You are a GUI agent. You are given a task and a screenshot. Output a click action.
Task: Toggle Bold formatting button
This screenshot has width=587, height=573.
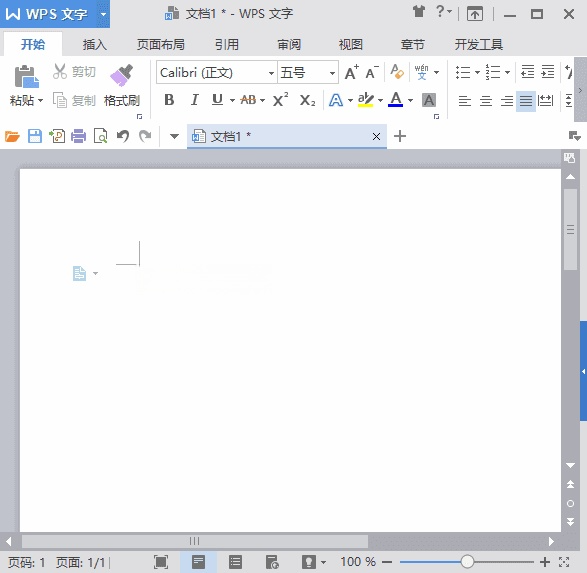pyautogui.click(x=169, y=100)
